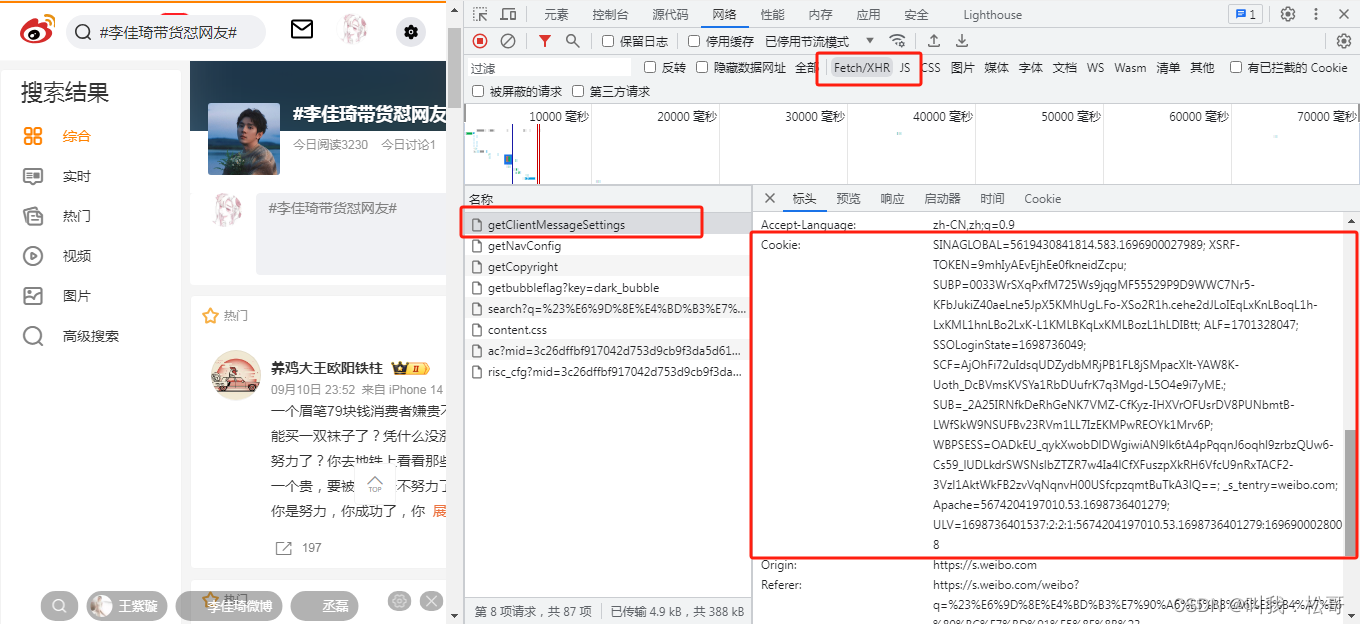Click the back-to-TOP arrow button

[375, 485]
